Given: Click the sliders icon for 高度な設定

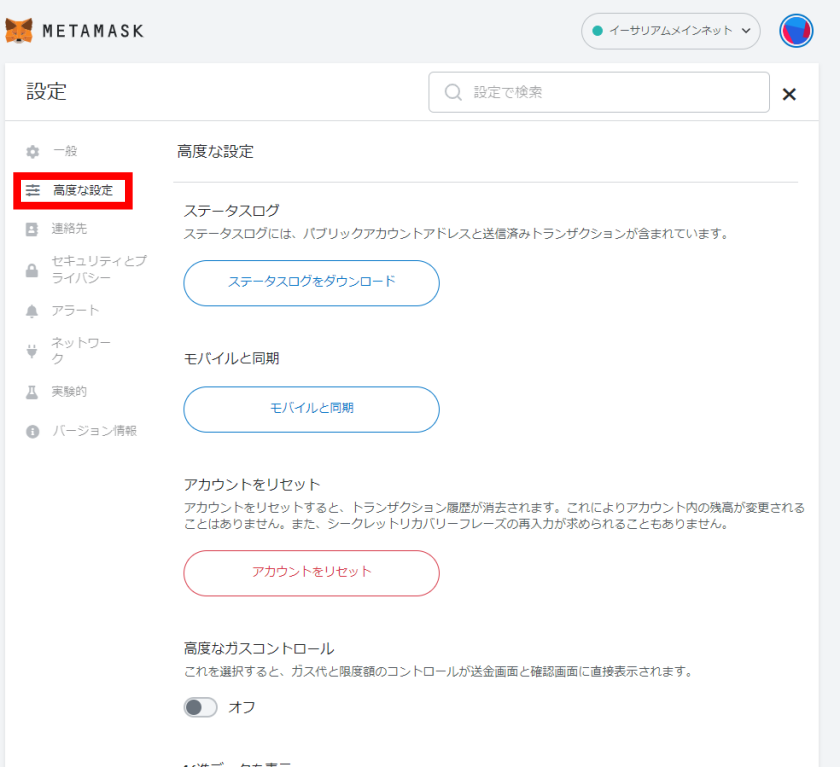Looking at the screenshot, I should point(33,190).
